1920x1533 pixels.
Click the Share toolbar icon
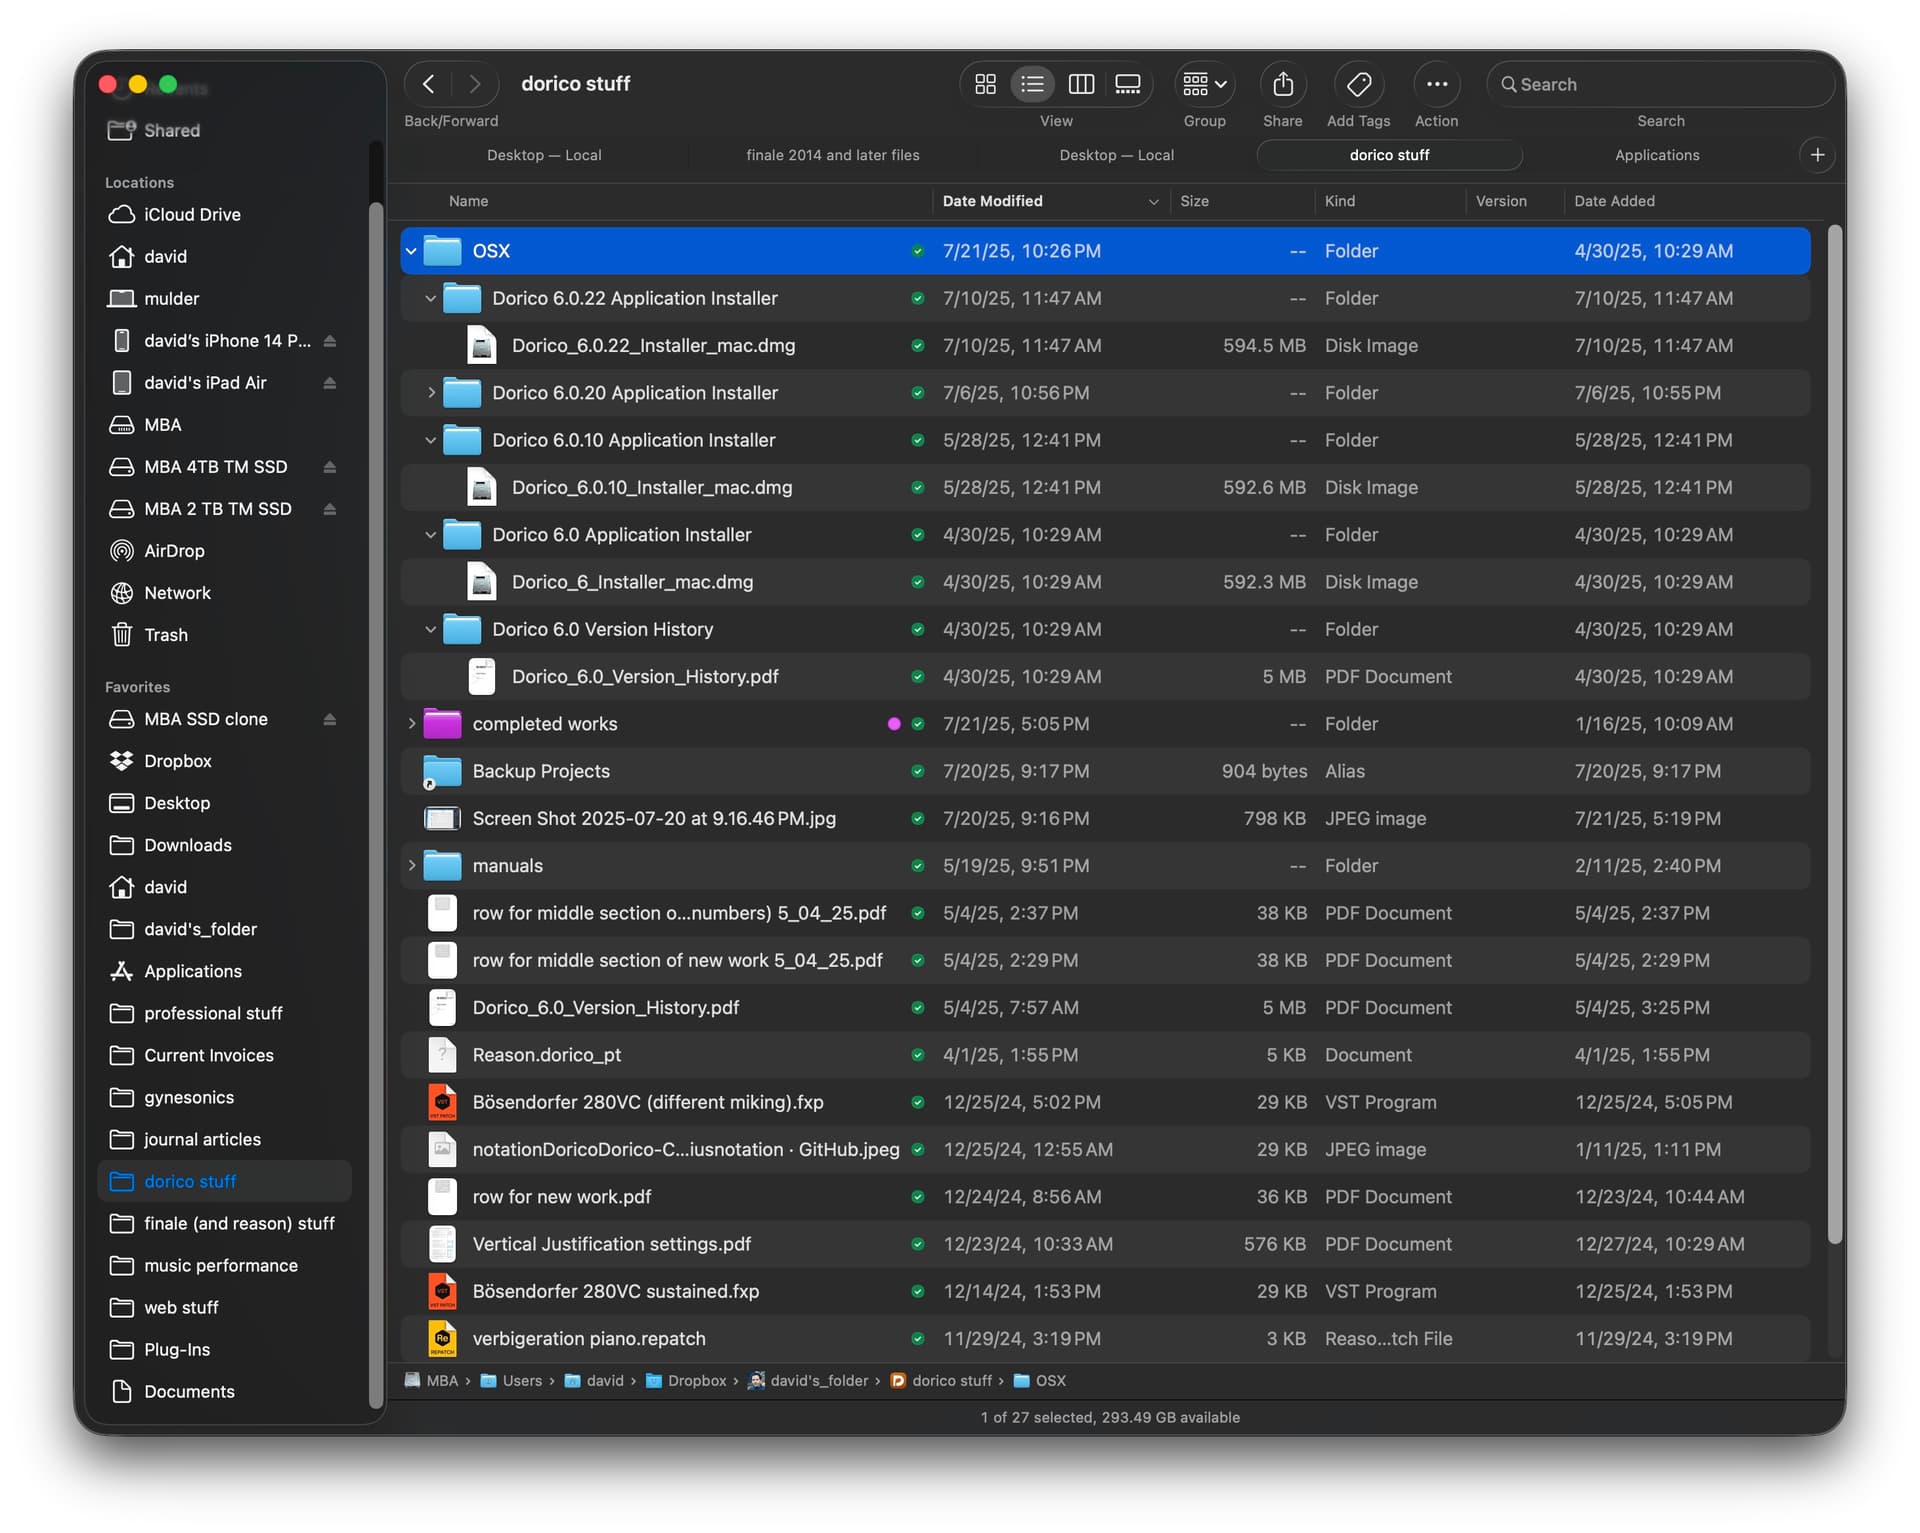tap(1282, 84)
